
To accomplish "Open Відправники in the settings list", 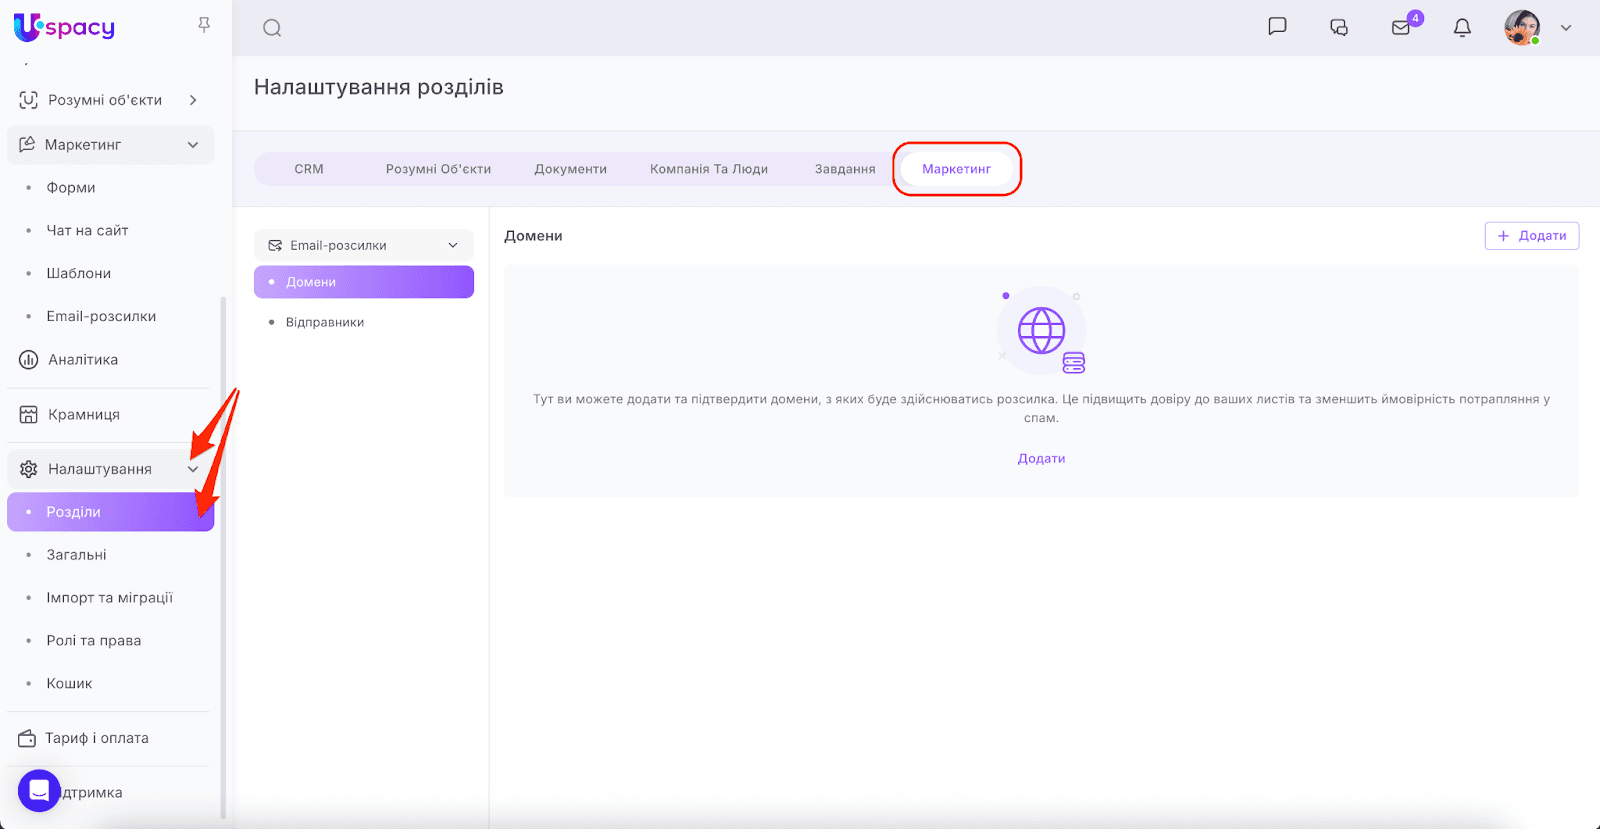I will tap(325, 322).
